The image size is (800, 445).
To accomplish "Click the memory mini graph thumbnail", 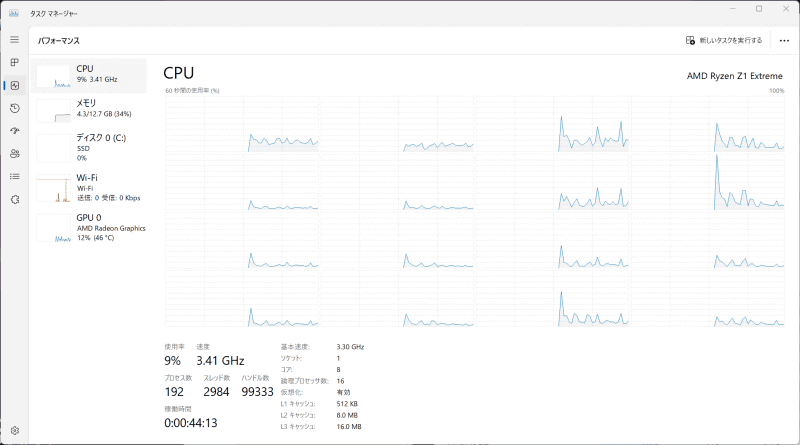I will coord(54,111).
